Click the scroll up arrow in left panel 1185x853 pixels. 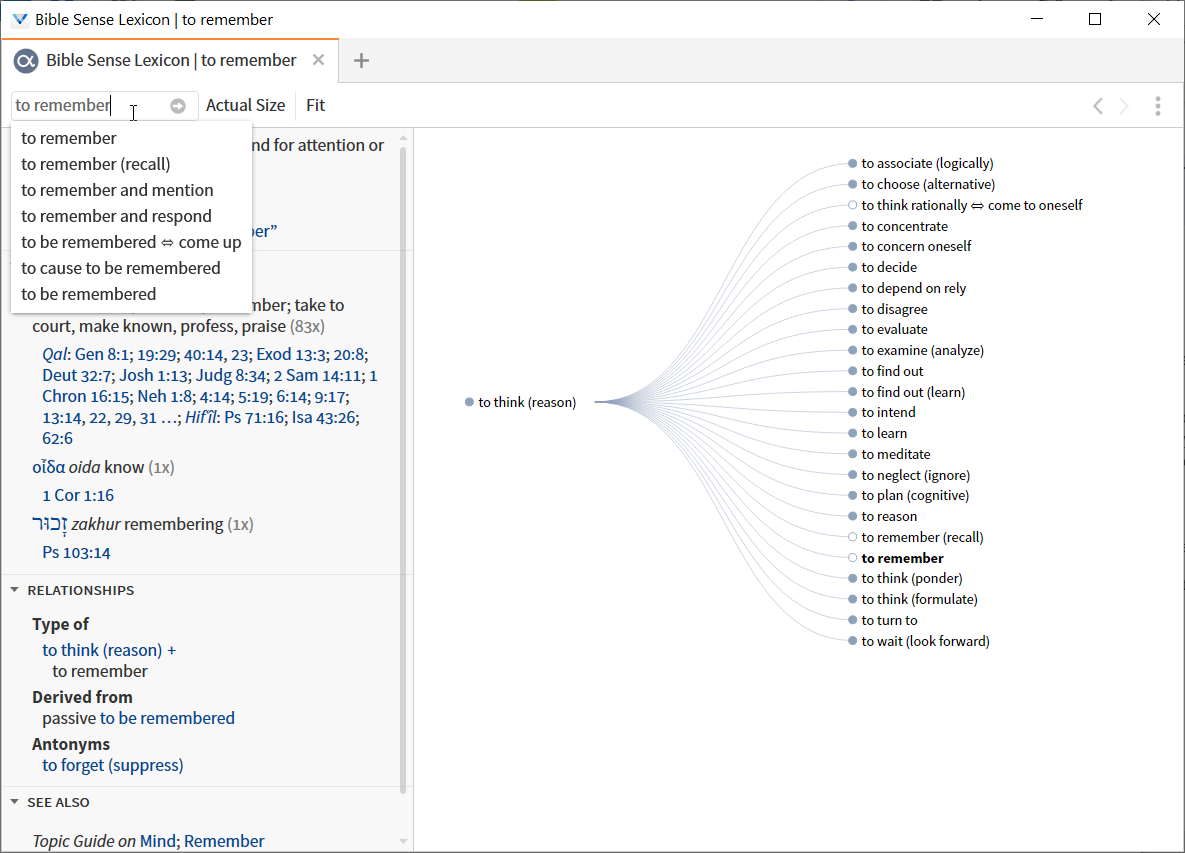pos(403,138)
